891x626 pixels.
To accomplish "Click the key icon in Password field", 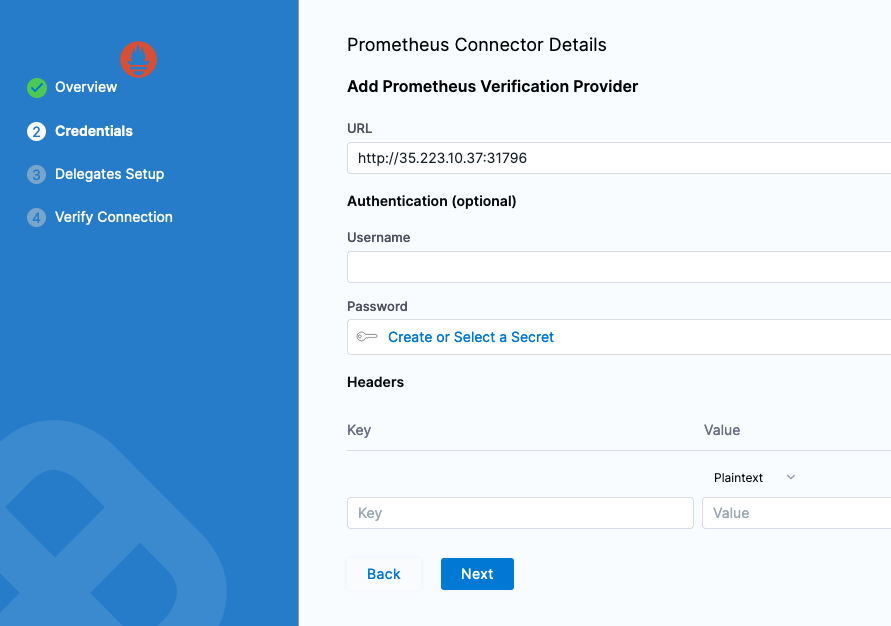I will [367, 337].
